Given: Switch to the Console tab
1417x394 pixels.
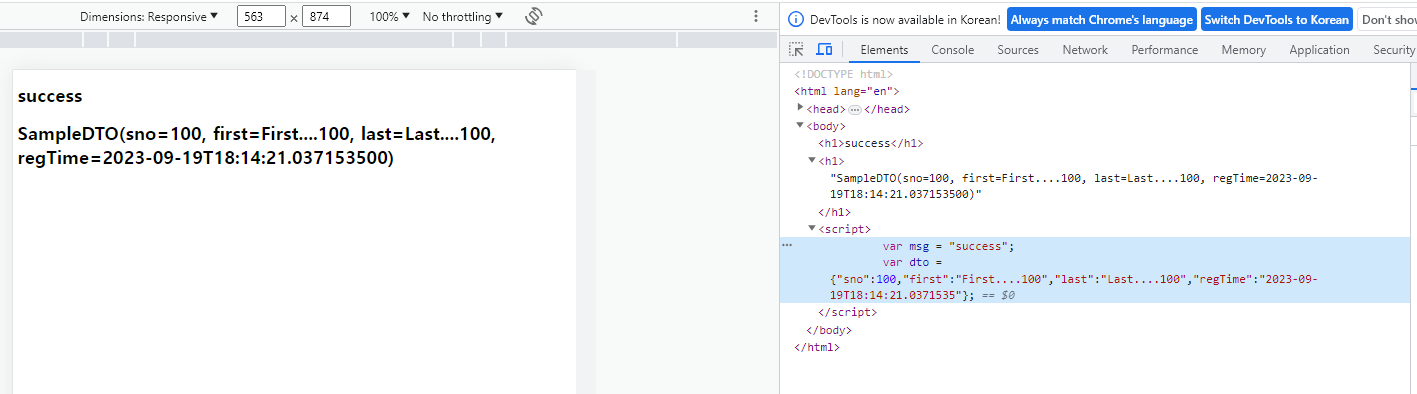Looking at the screenshot, I should [952, 49].
